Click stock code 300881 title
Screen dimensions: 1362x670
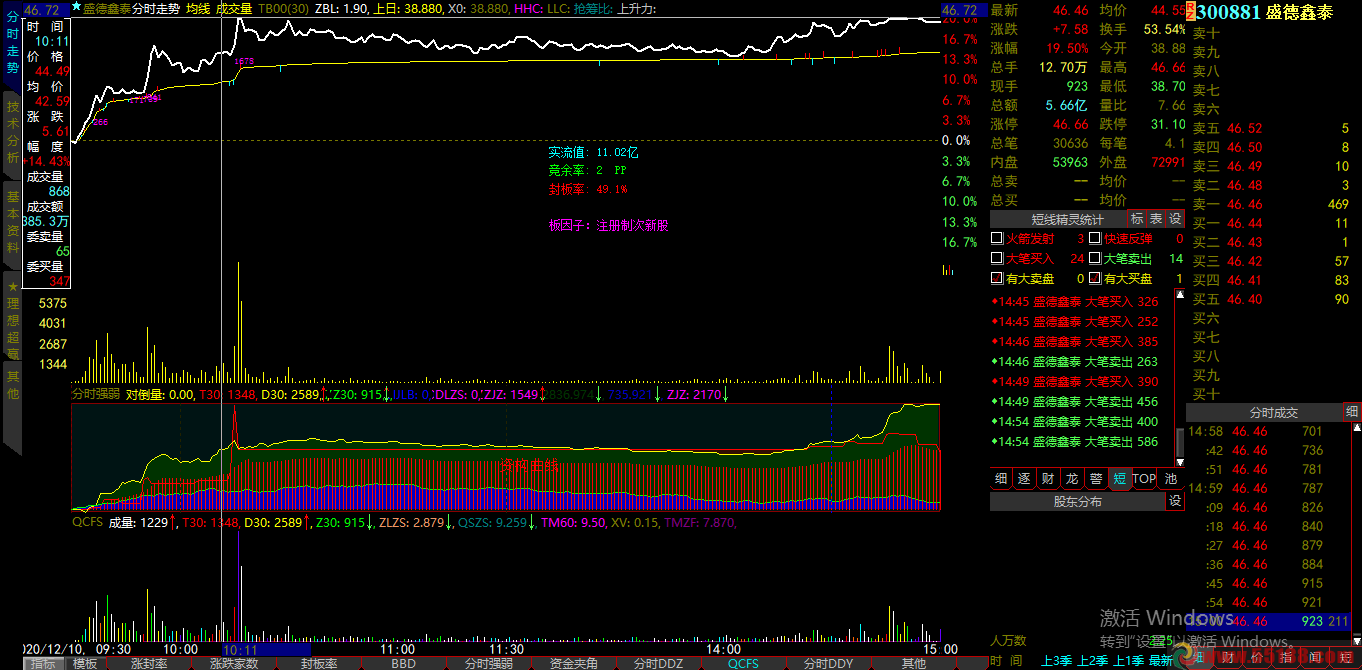1228,12
